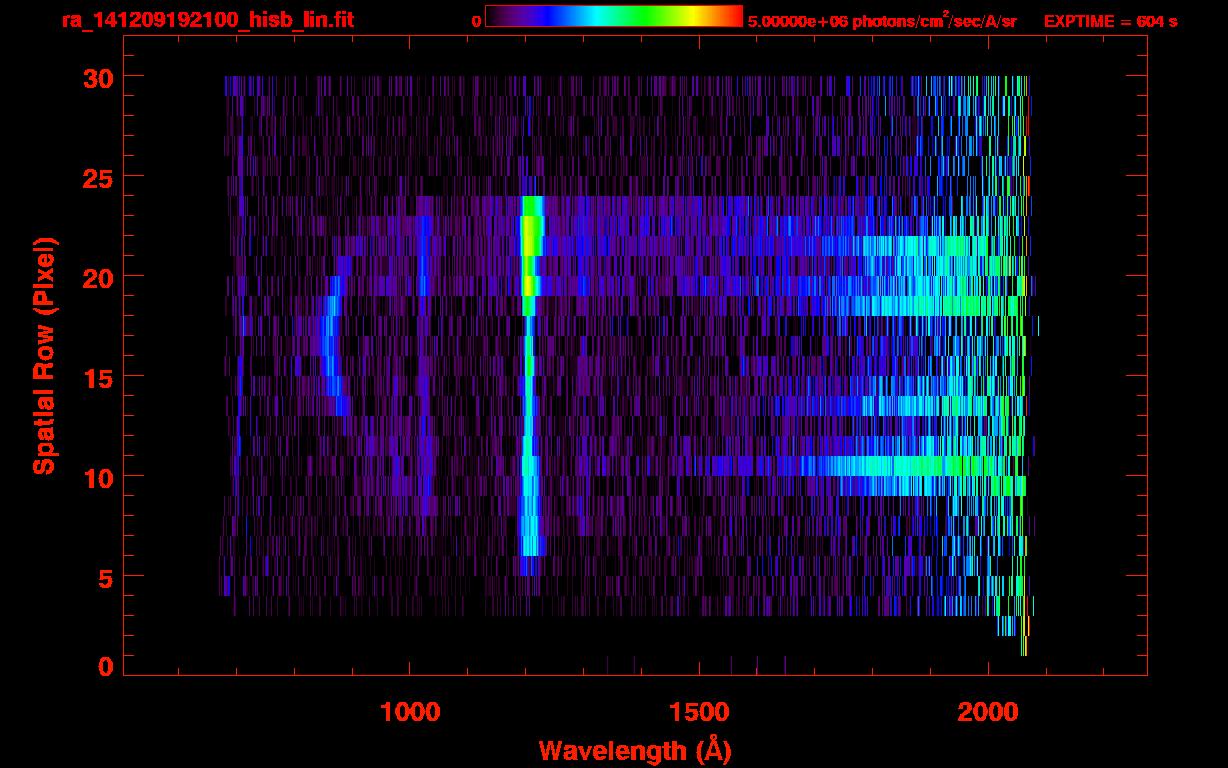Image resolution: width=1228 pixels, height=768 pixels.
Task: Click the rainbow color scale bar
Action: click(x=614, y=16)
